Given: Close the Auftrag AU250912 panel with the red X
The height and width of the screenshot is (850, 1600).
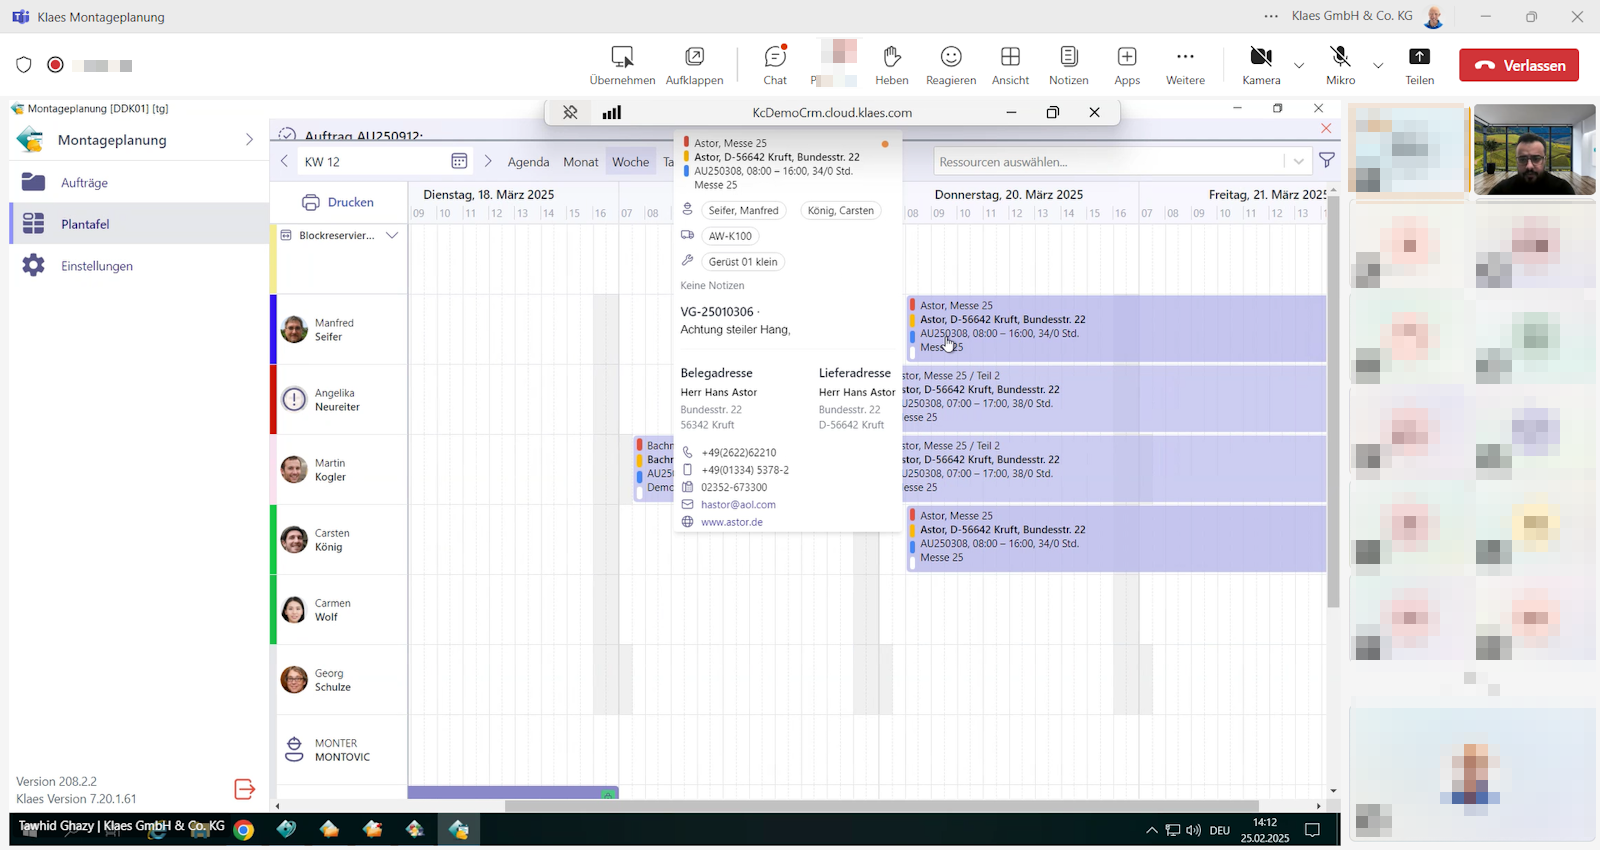Looking at the screenshot, I should 1326,128.
